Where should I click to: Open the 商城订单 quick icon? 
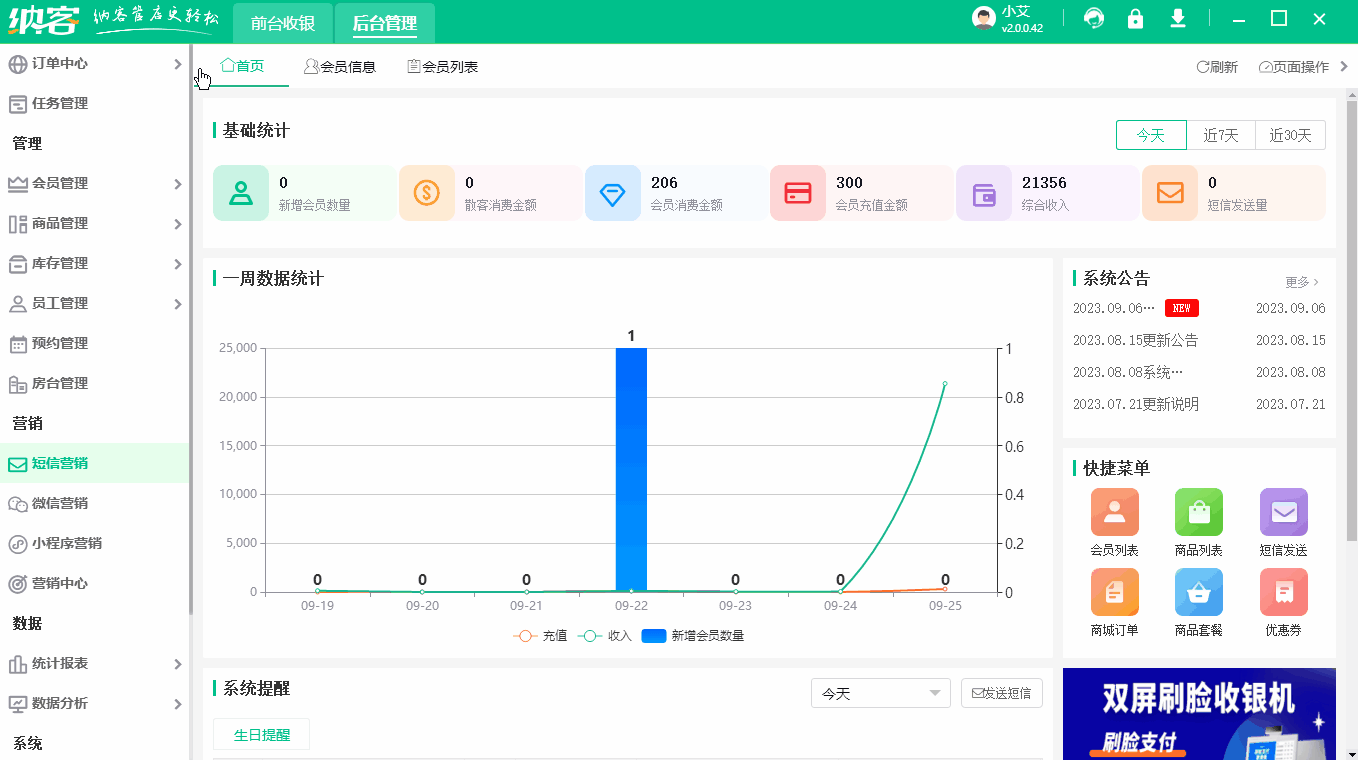point(1114,592)
